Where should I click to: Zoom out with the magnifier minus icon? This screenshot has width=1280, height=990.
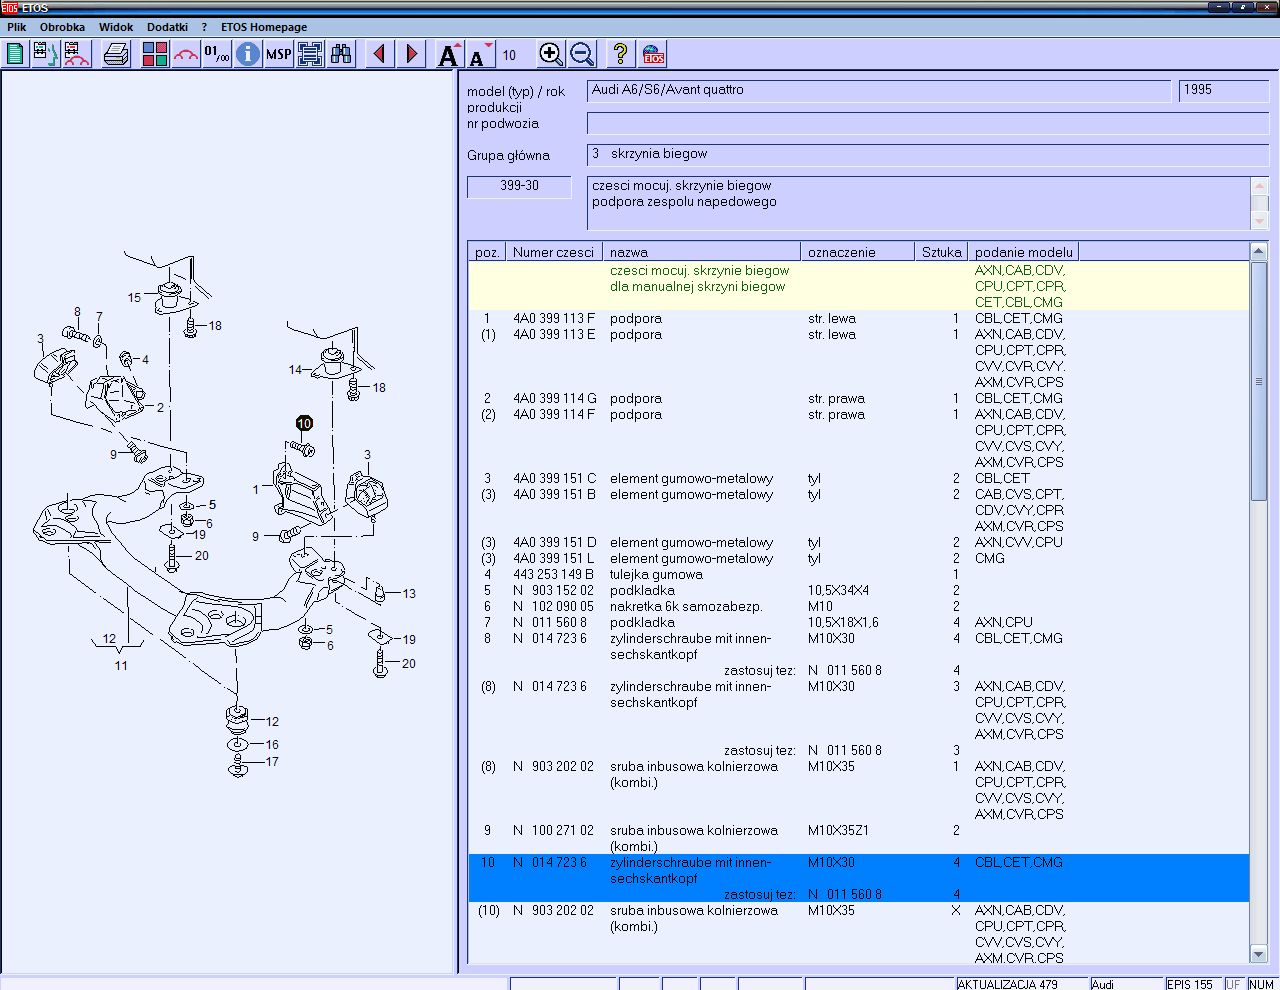pos(582,54)
